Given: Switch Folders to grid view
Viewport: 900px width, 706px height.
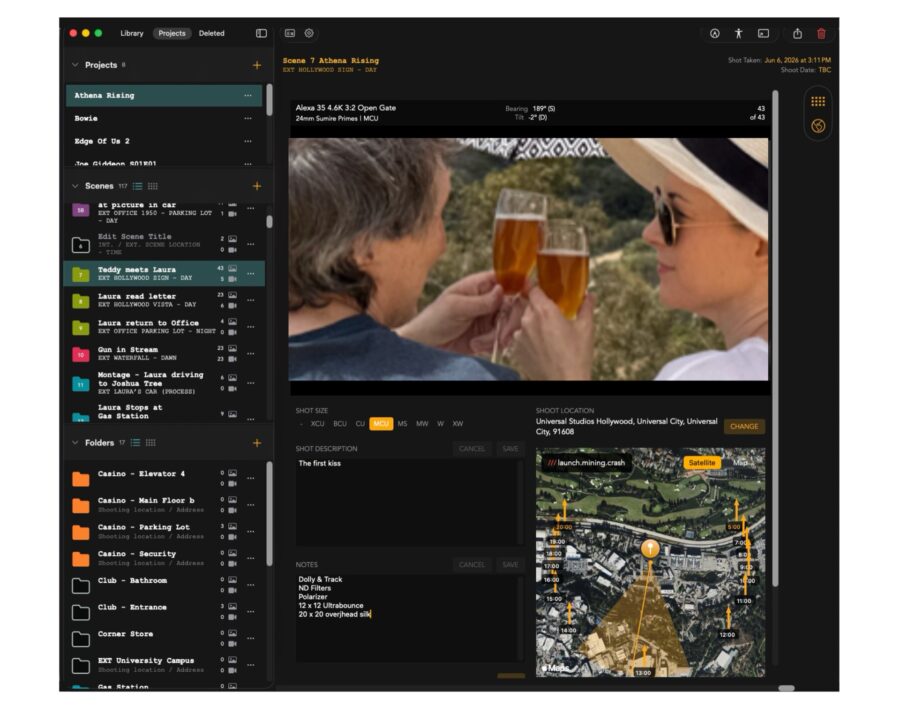Looking at the screenshot, I should (151, 443).
